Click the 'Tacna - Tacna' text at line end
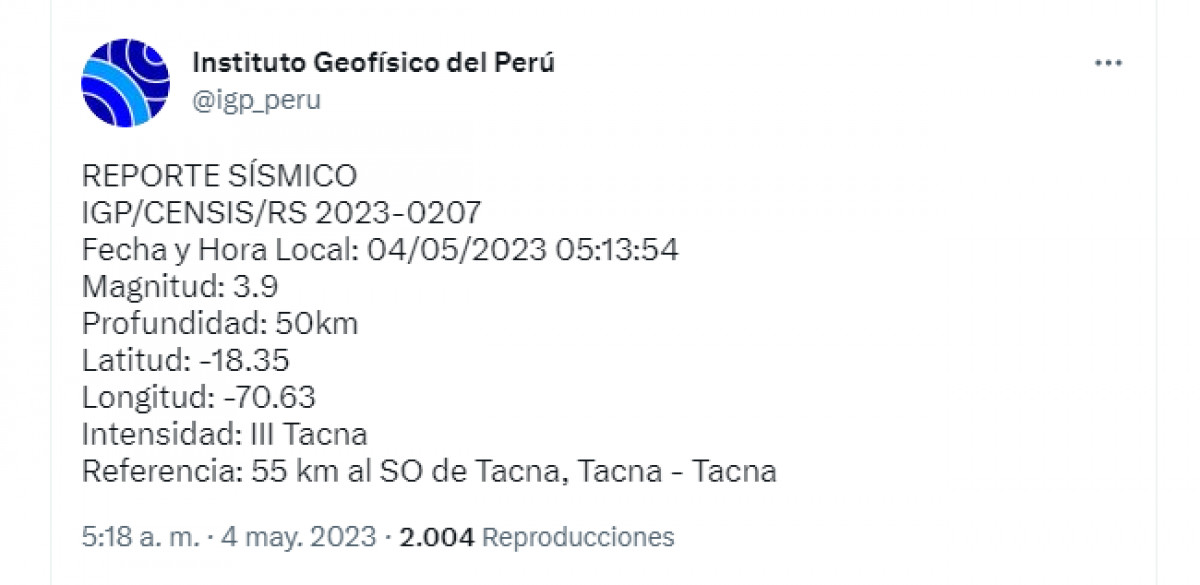 678,471
